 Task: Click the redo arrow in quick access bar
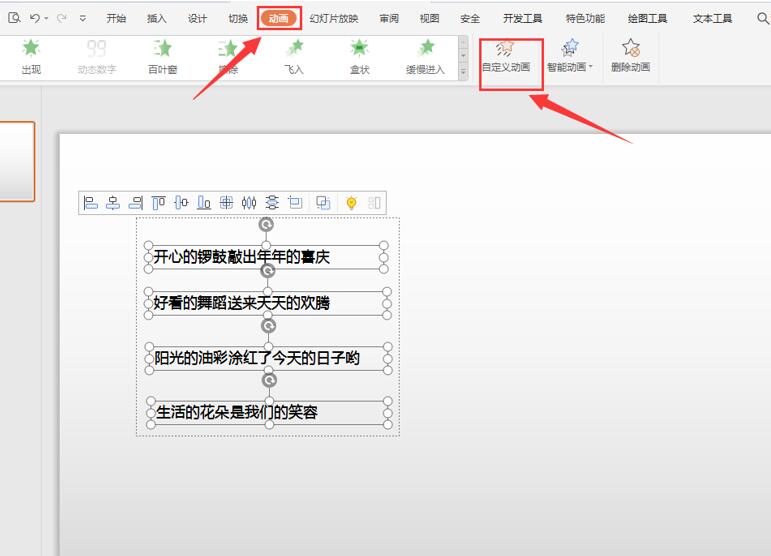click(x=61, y=18)
